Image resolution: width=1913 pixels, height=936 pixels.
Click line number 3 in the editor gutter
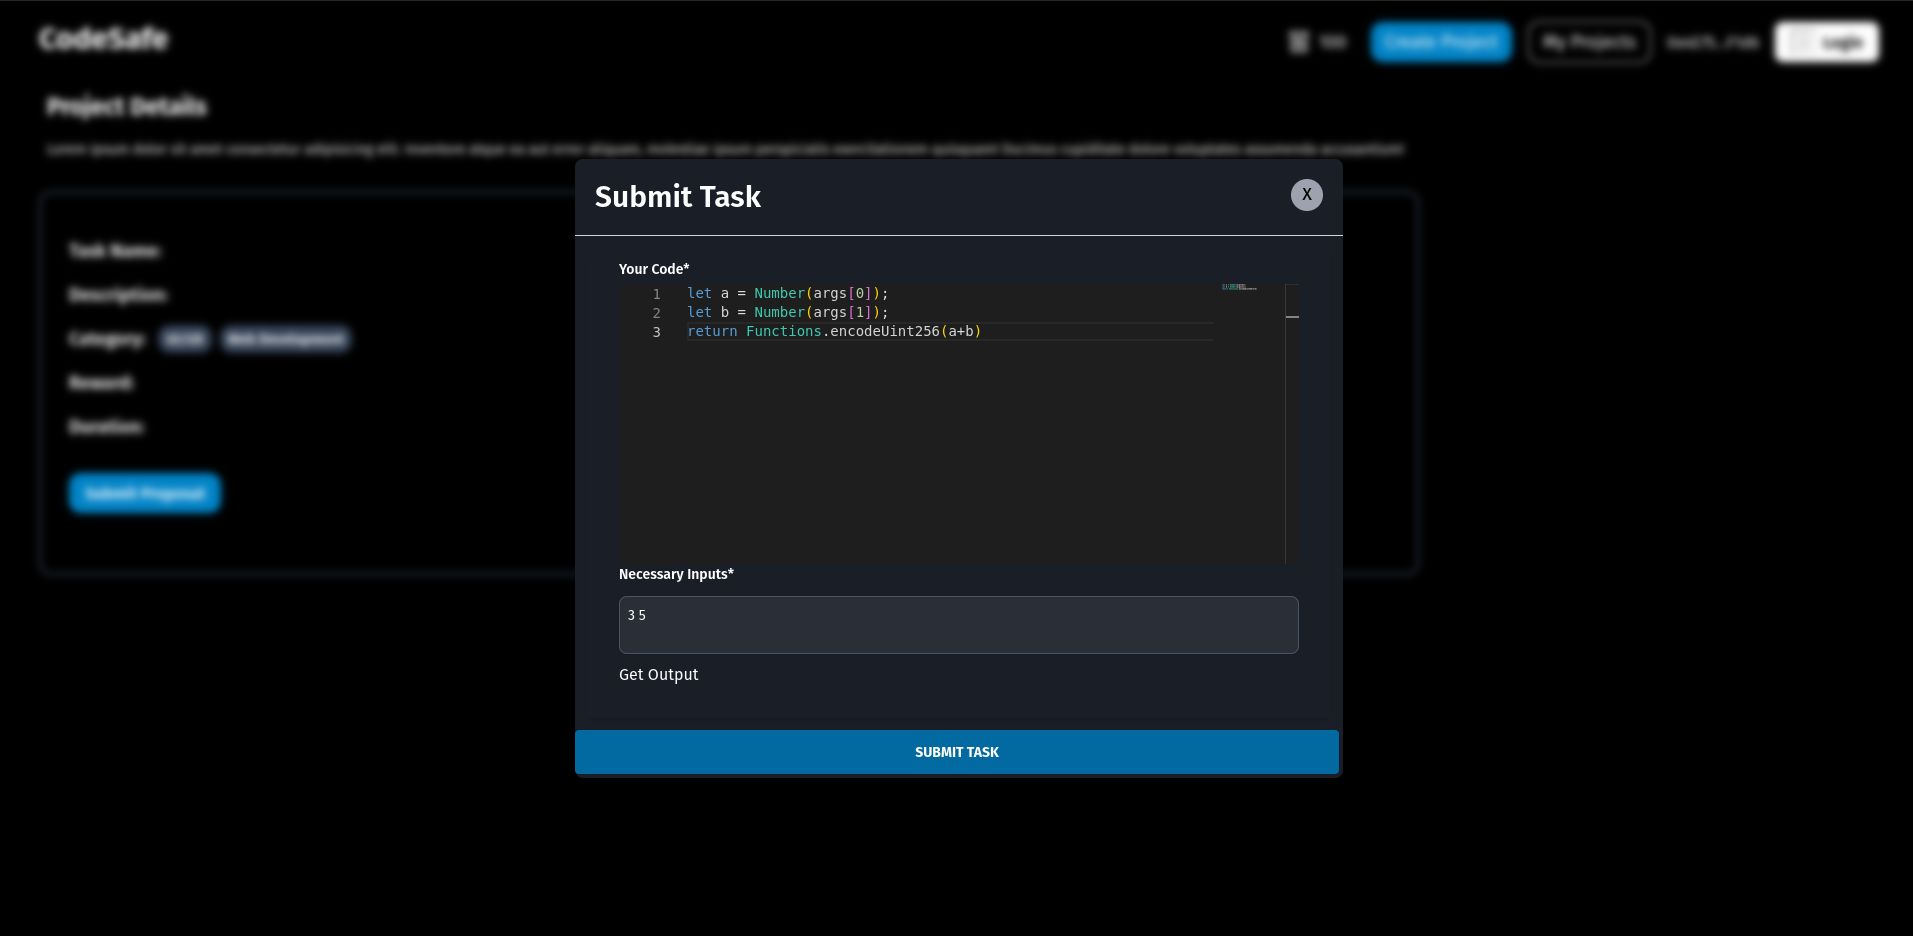point(656,332)
